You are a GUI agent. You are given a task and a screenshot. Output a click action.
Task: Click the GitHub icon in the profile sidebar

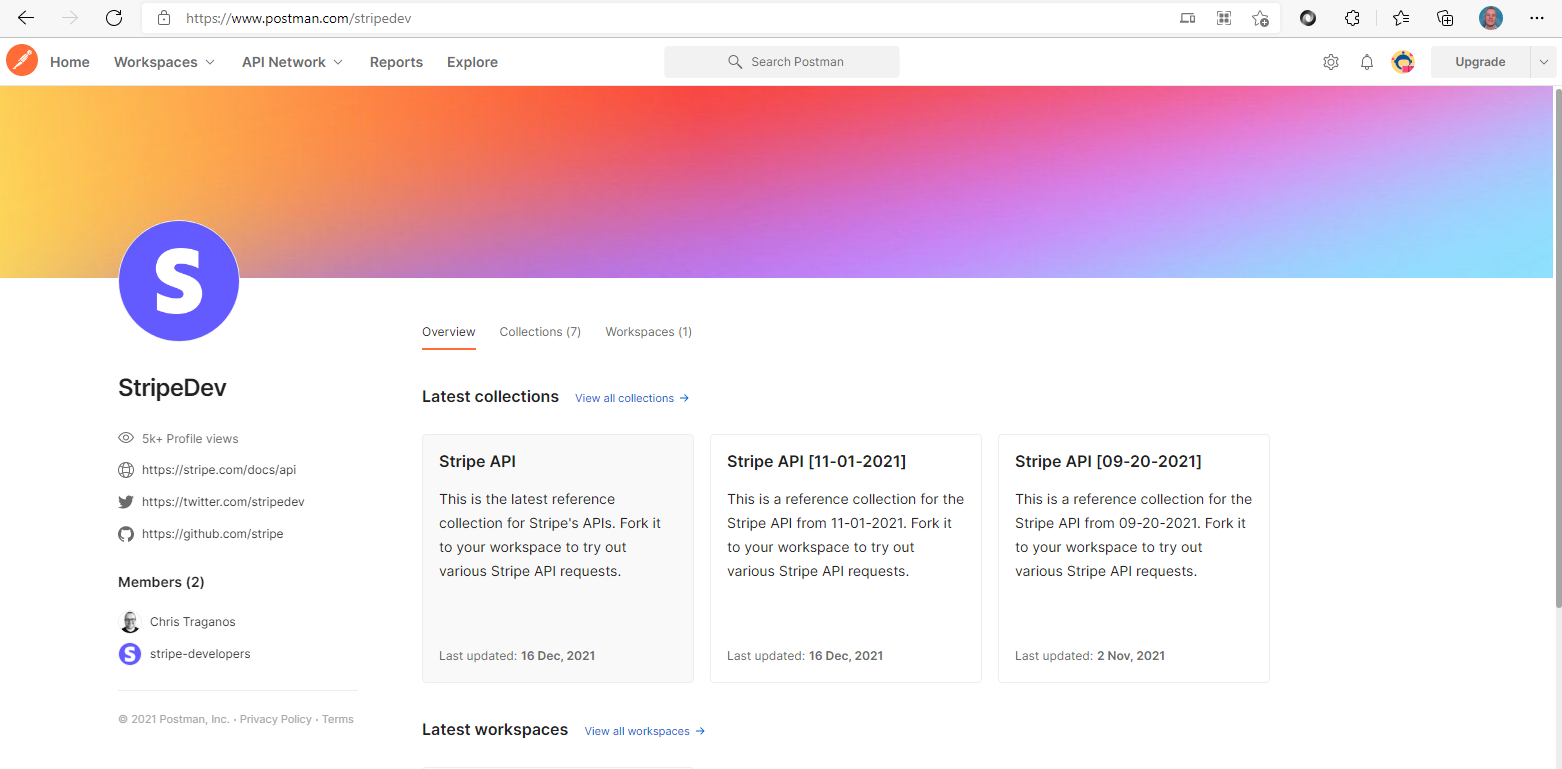pyautogui.click(x=125, y=533)
